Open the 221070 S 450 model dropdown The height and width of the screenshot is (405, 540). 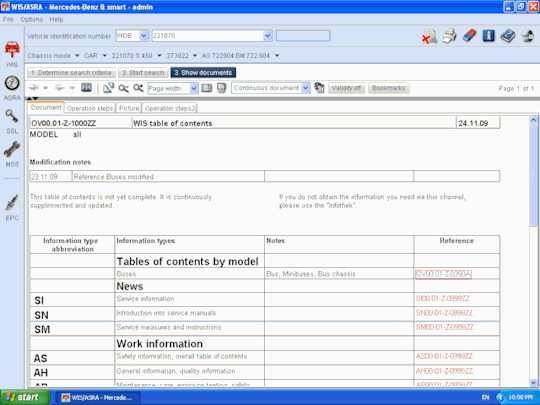pos(159,55)
